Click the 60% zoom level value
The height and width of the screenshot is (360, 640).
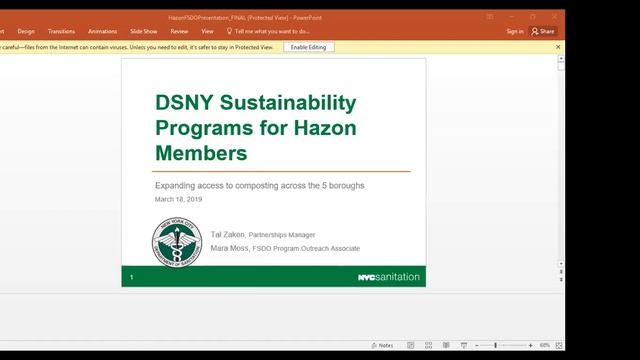pyautogui.click(x=544, y=345)
